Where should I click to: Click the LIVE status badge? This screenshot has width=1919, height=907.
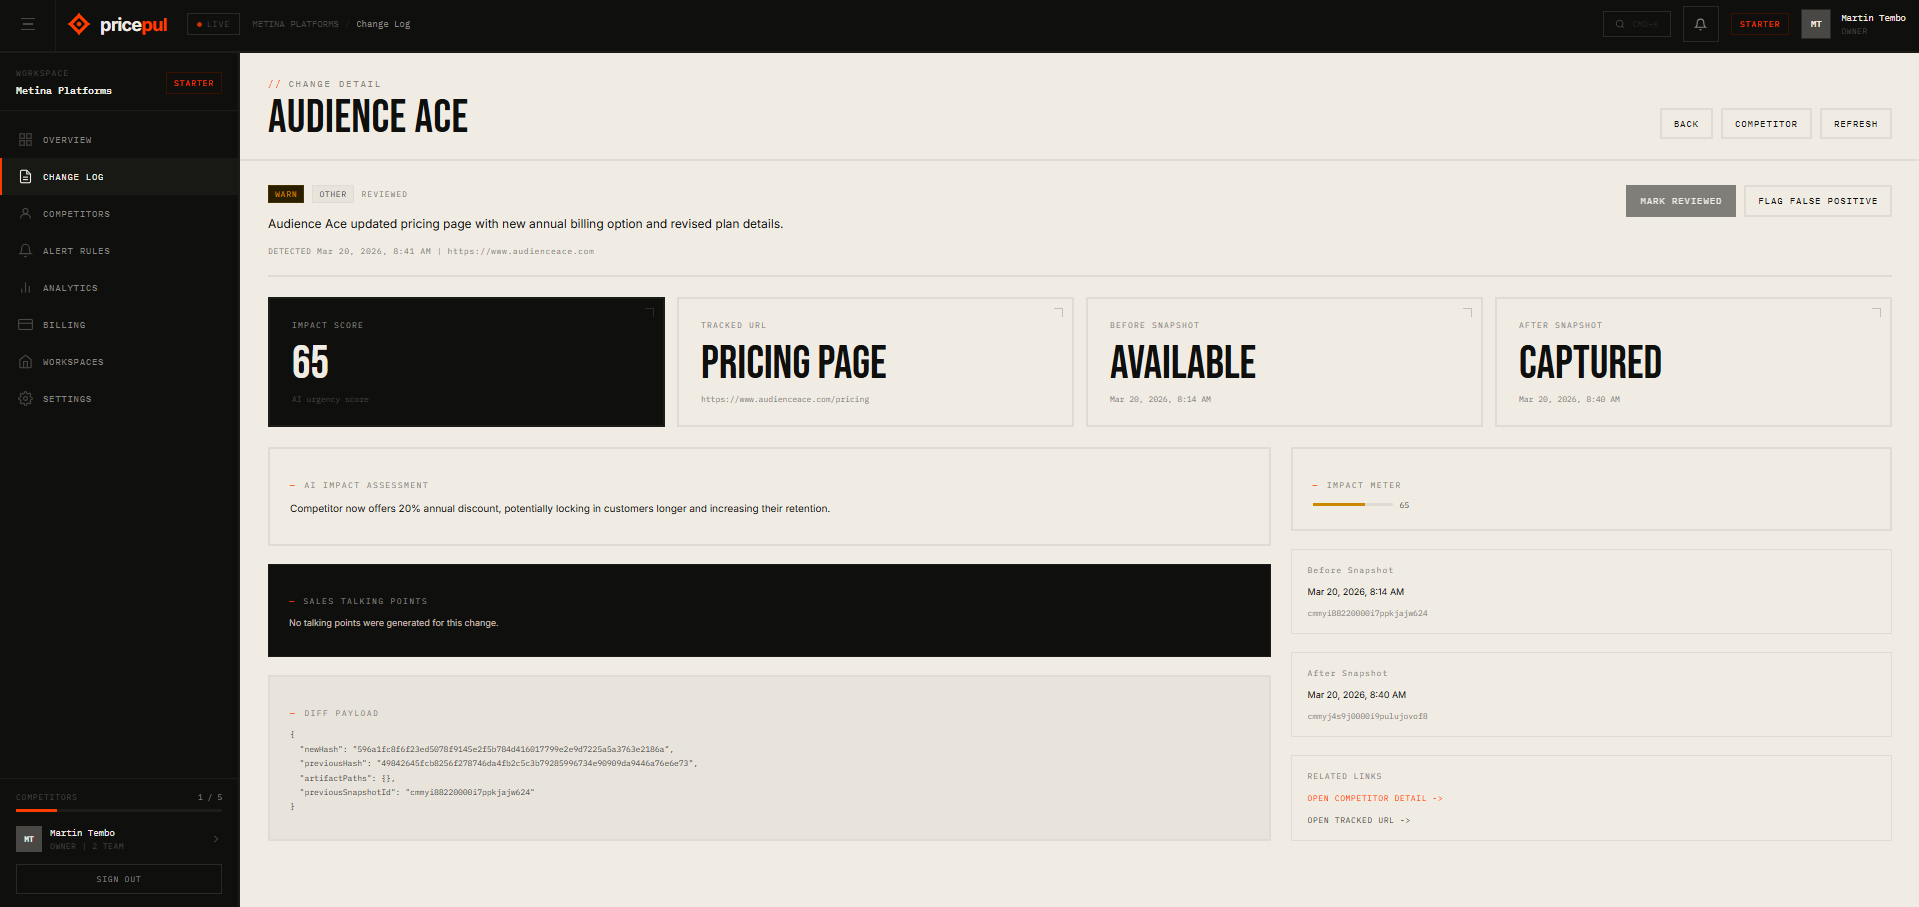point(213,24)
